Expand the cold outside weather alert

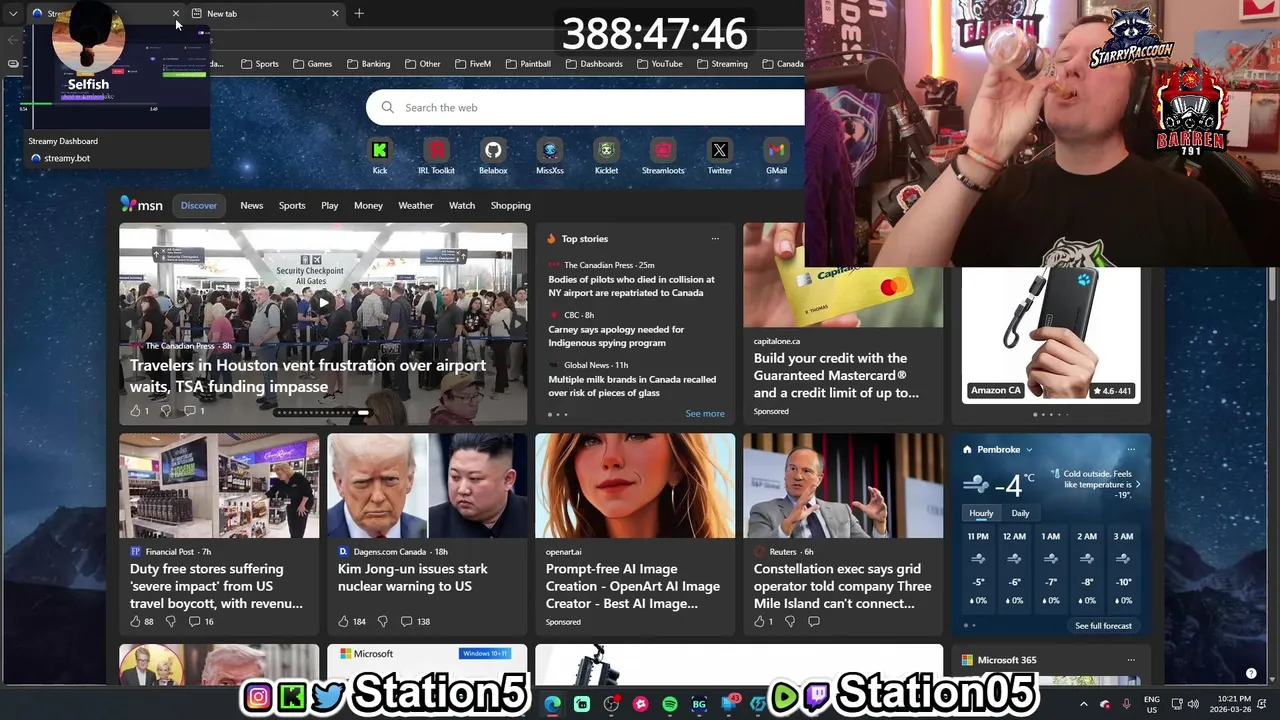(1137, 485)
